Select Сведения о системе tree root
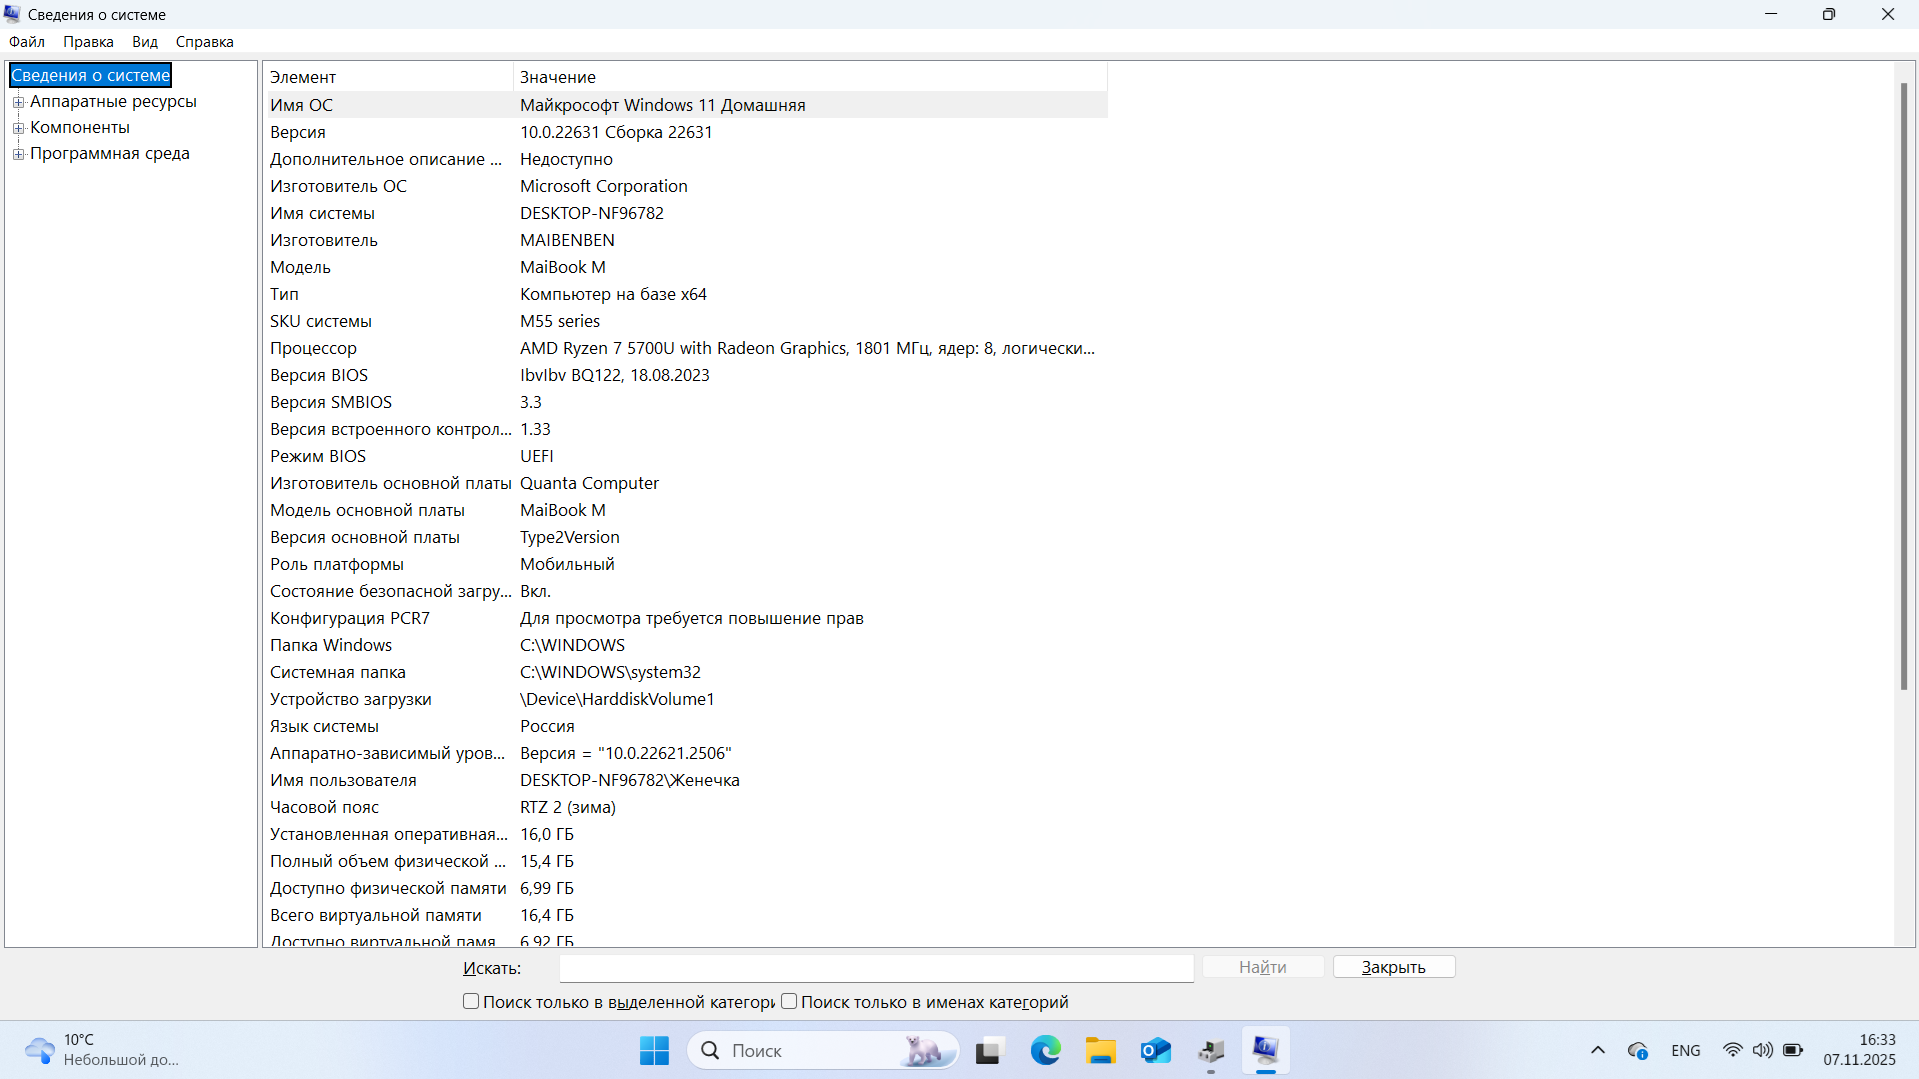Viewport: 1919px width, 1079px height. pos(90,75)
